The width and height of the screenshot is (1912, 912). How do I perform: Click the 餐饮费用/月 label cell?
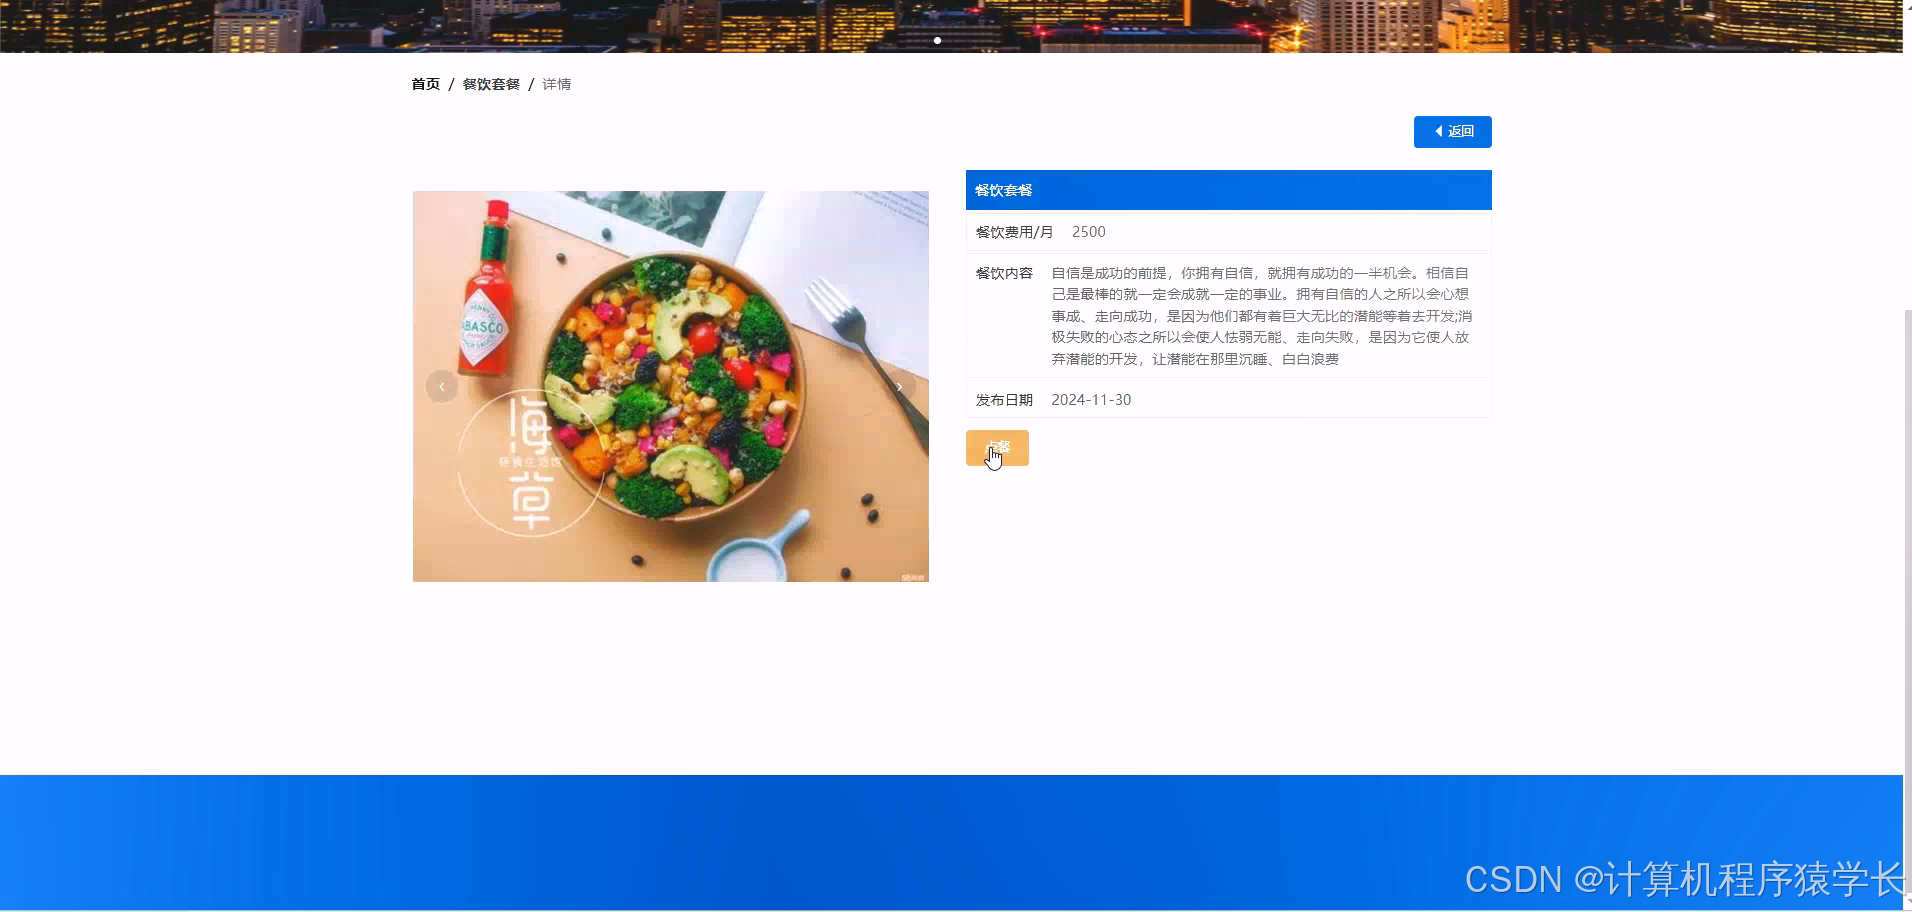1013,231
